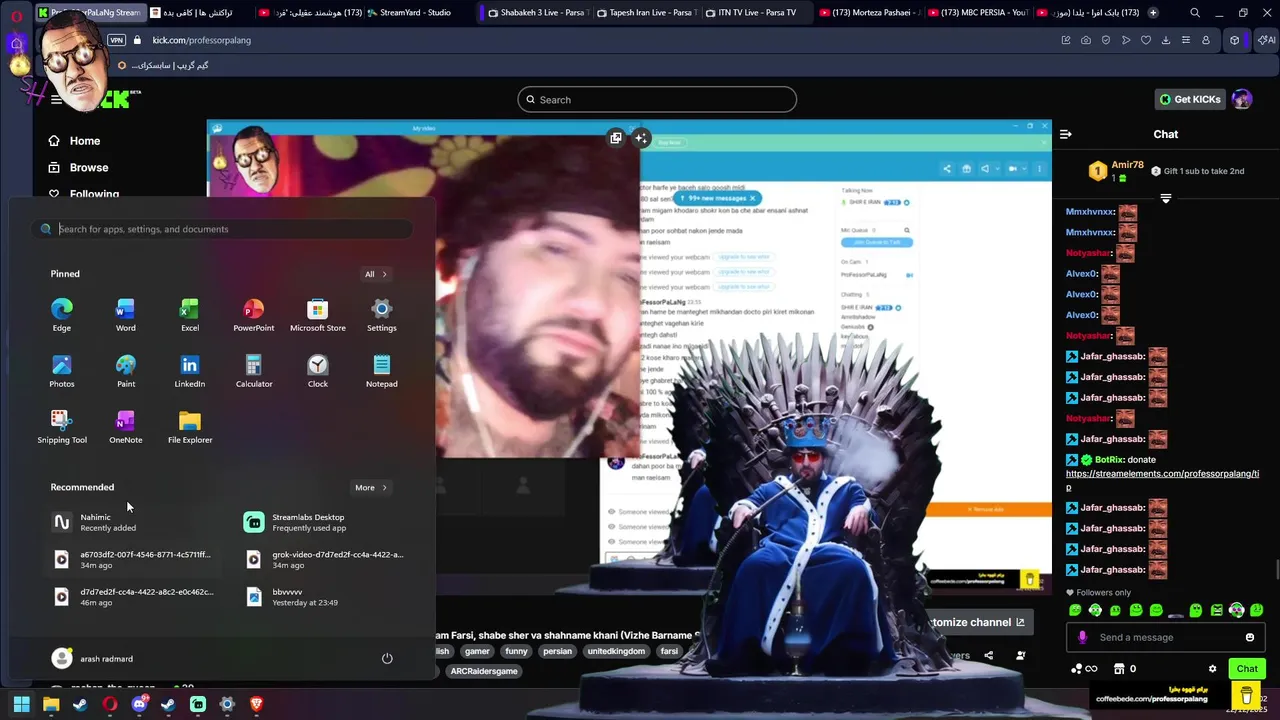The width and height of the screenshot is (1280, 720).
Task: Click the browser tab search icon
Action: pos(1195,13)
